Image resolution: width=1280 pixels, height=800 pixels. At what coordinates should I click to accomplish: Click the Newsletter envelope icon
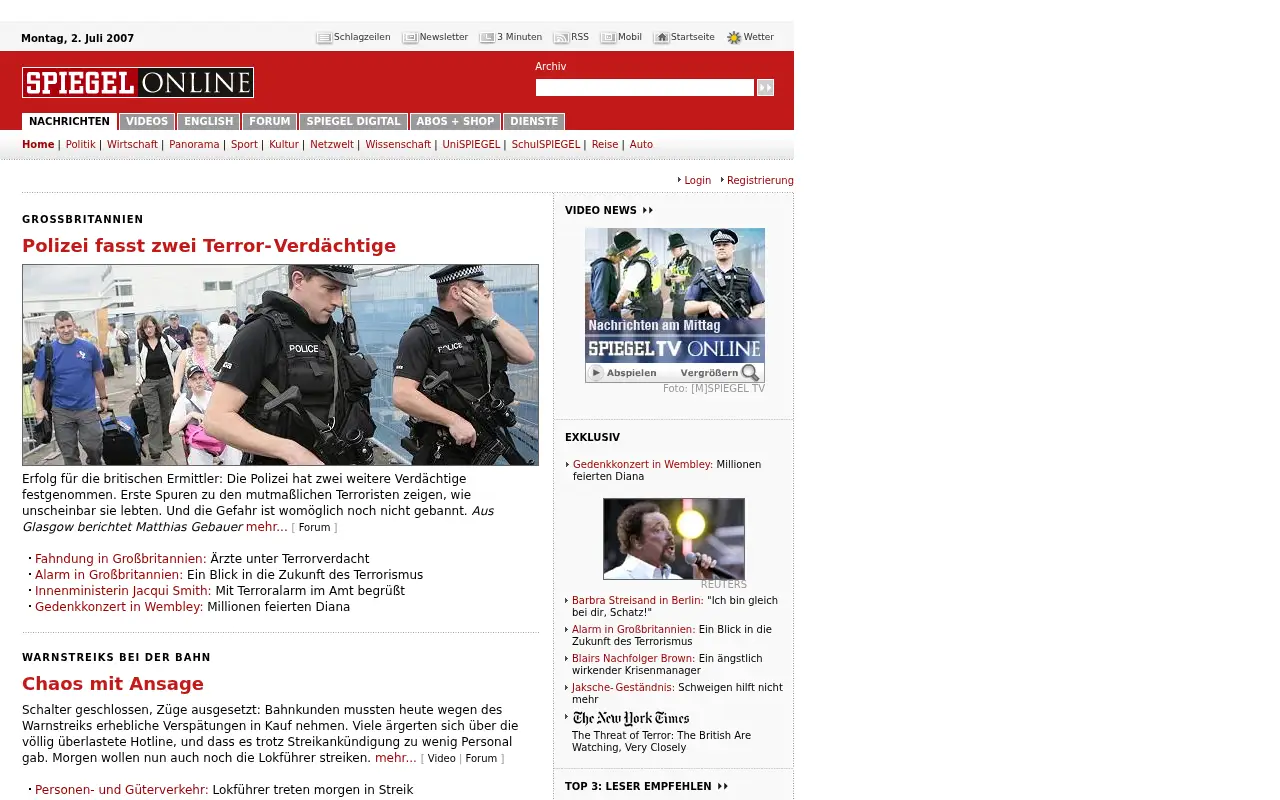coord(410,38)
